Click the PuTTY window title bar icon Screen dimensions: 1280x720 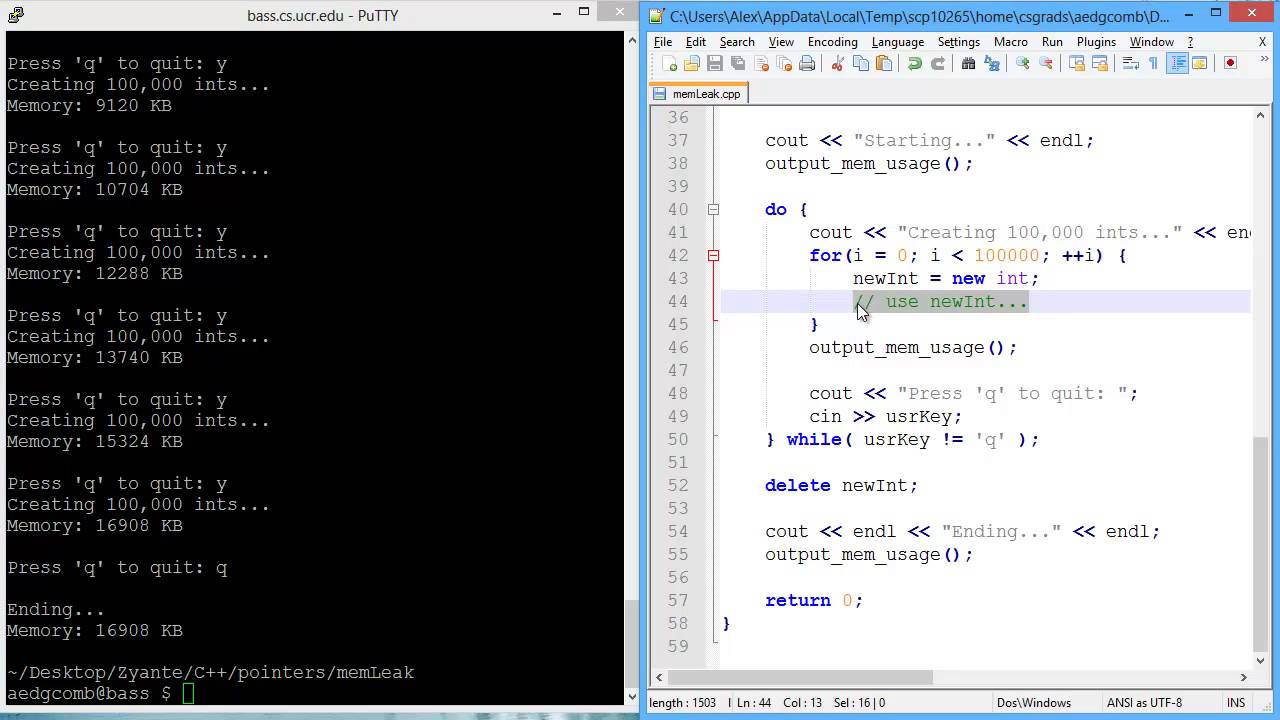coord(15,14)
